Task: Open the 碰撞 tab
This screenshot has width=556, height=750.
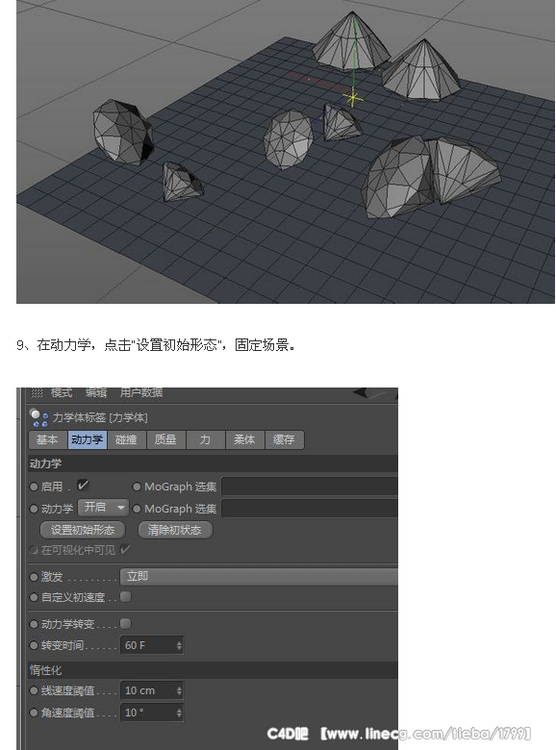Action: (126, 440)
